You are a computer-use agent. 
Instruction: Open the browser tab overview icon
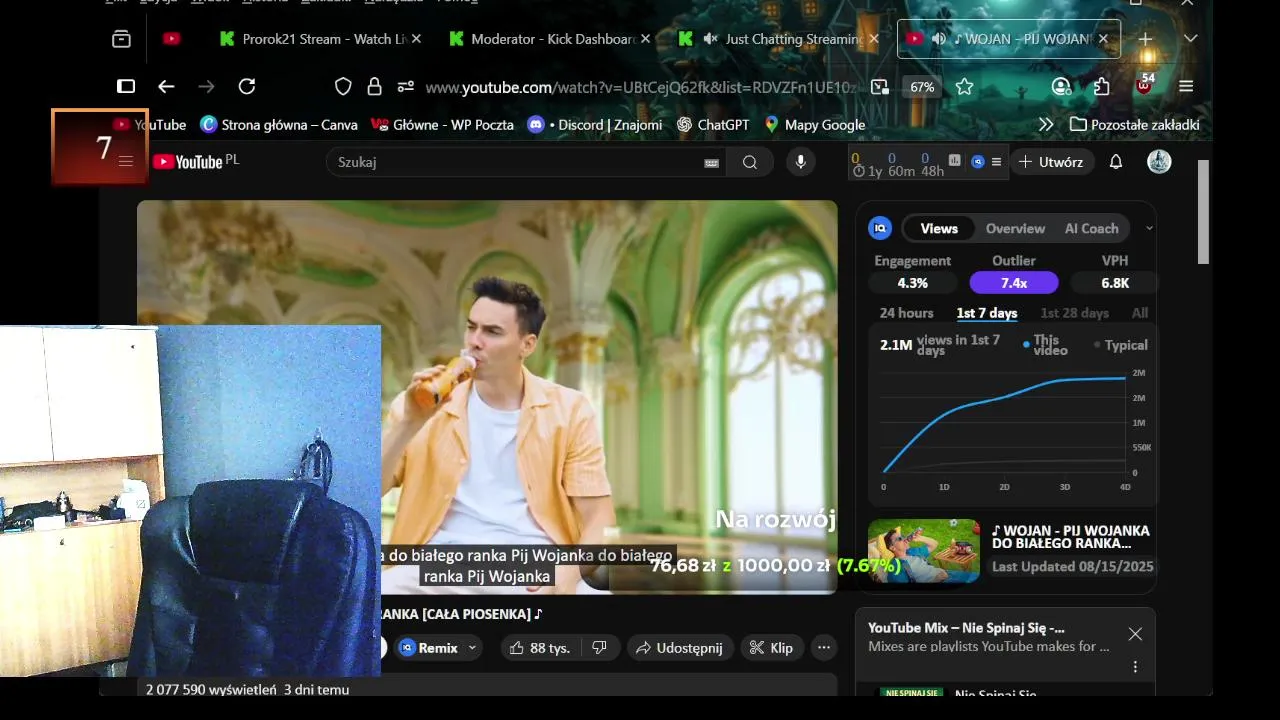point(121,39)
